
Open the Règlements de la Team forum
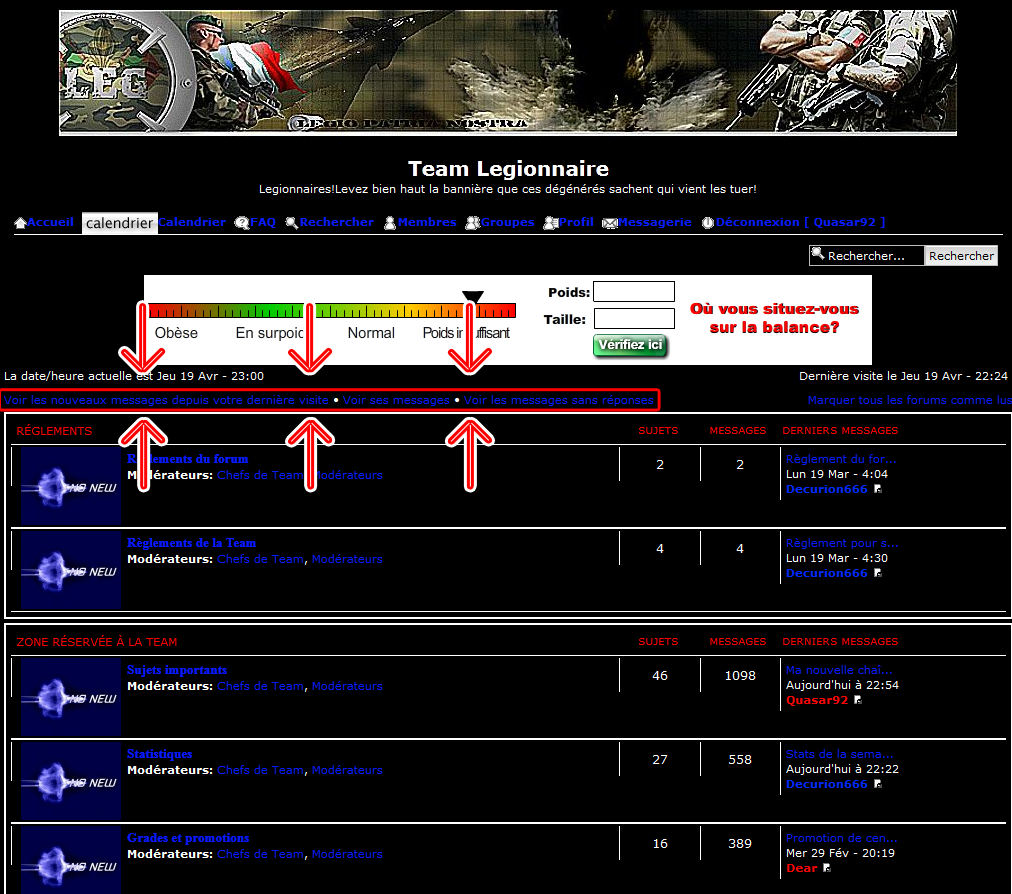pos(191,543)
